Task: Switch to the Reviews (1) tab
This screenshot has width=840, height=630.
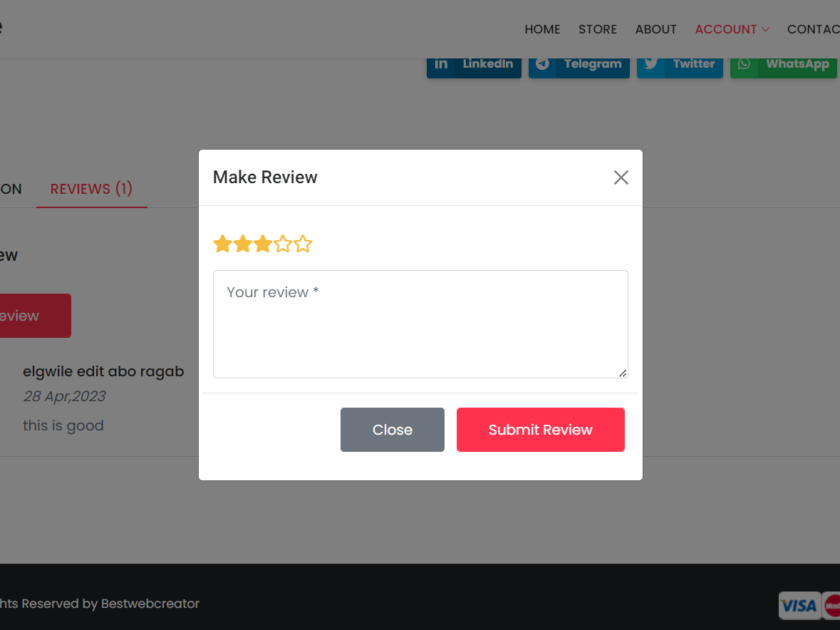Action: click(x=91, y=188)
